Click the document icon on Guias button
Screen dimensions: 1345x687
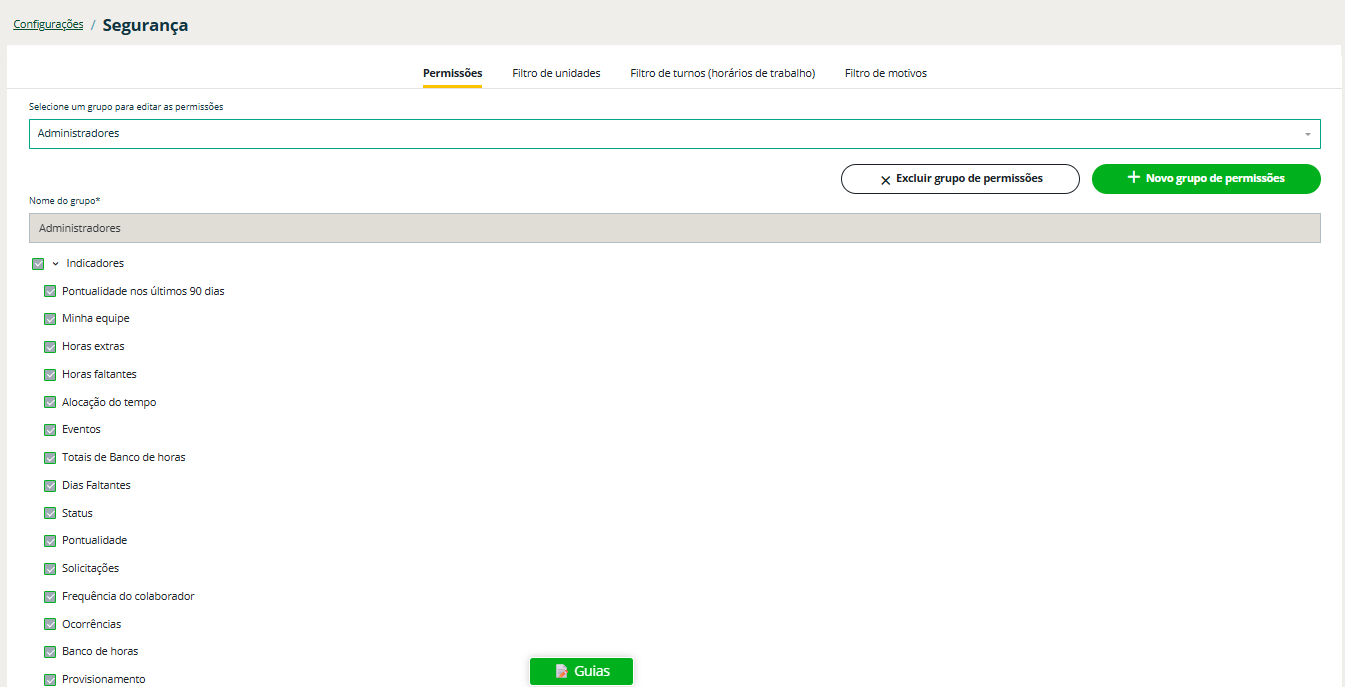pos(562,671)
